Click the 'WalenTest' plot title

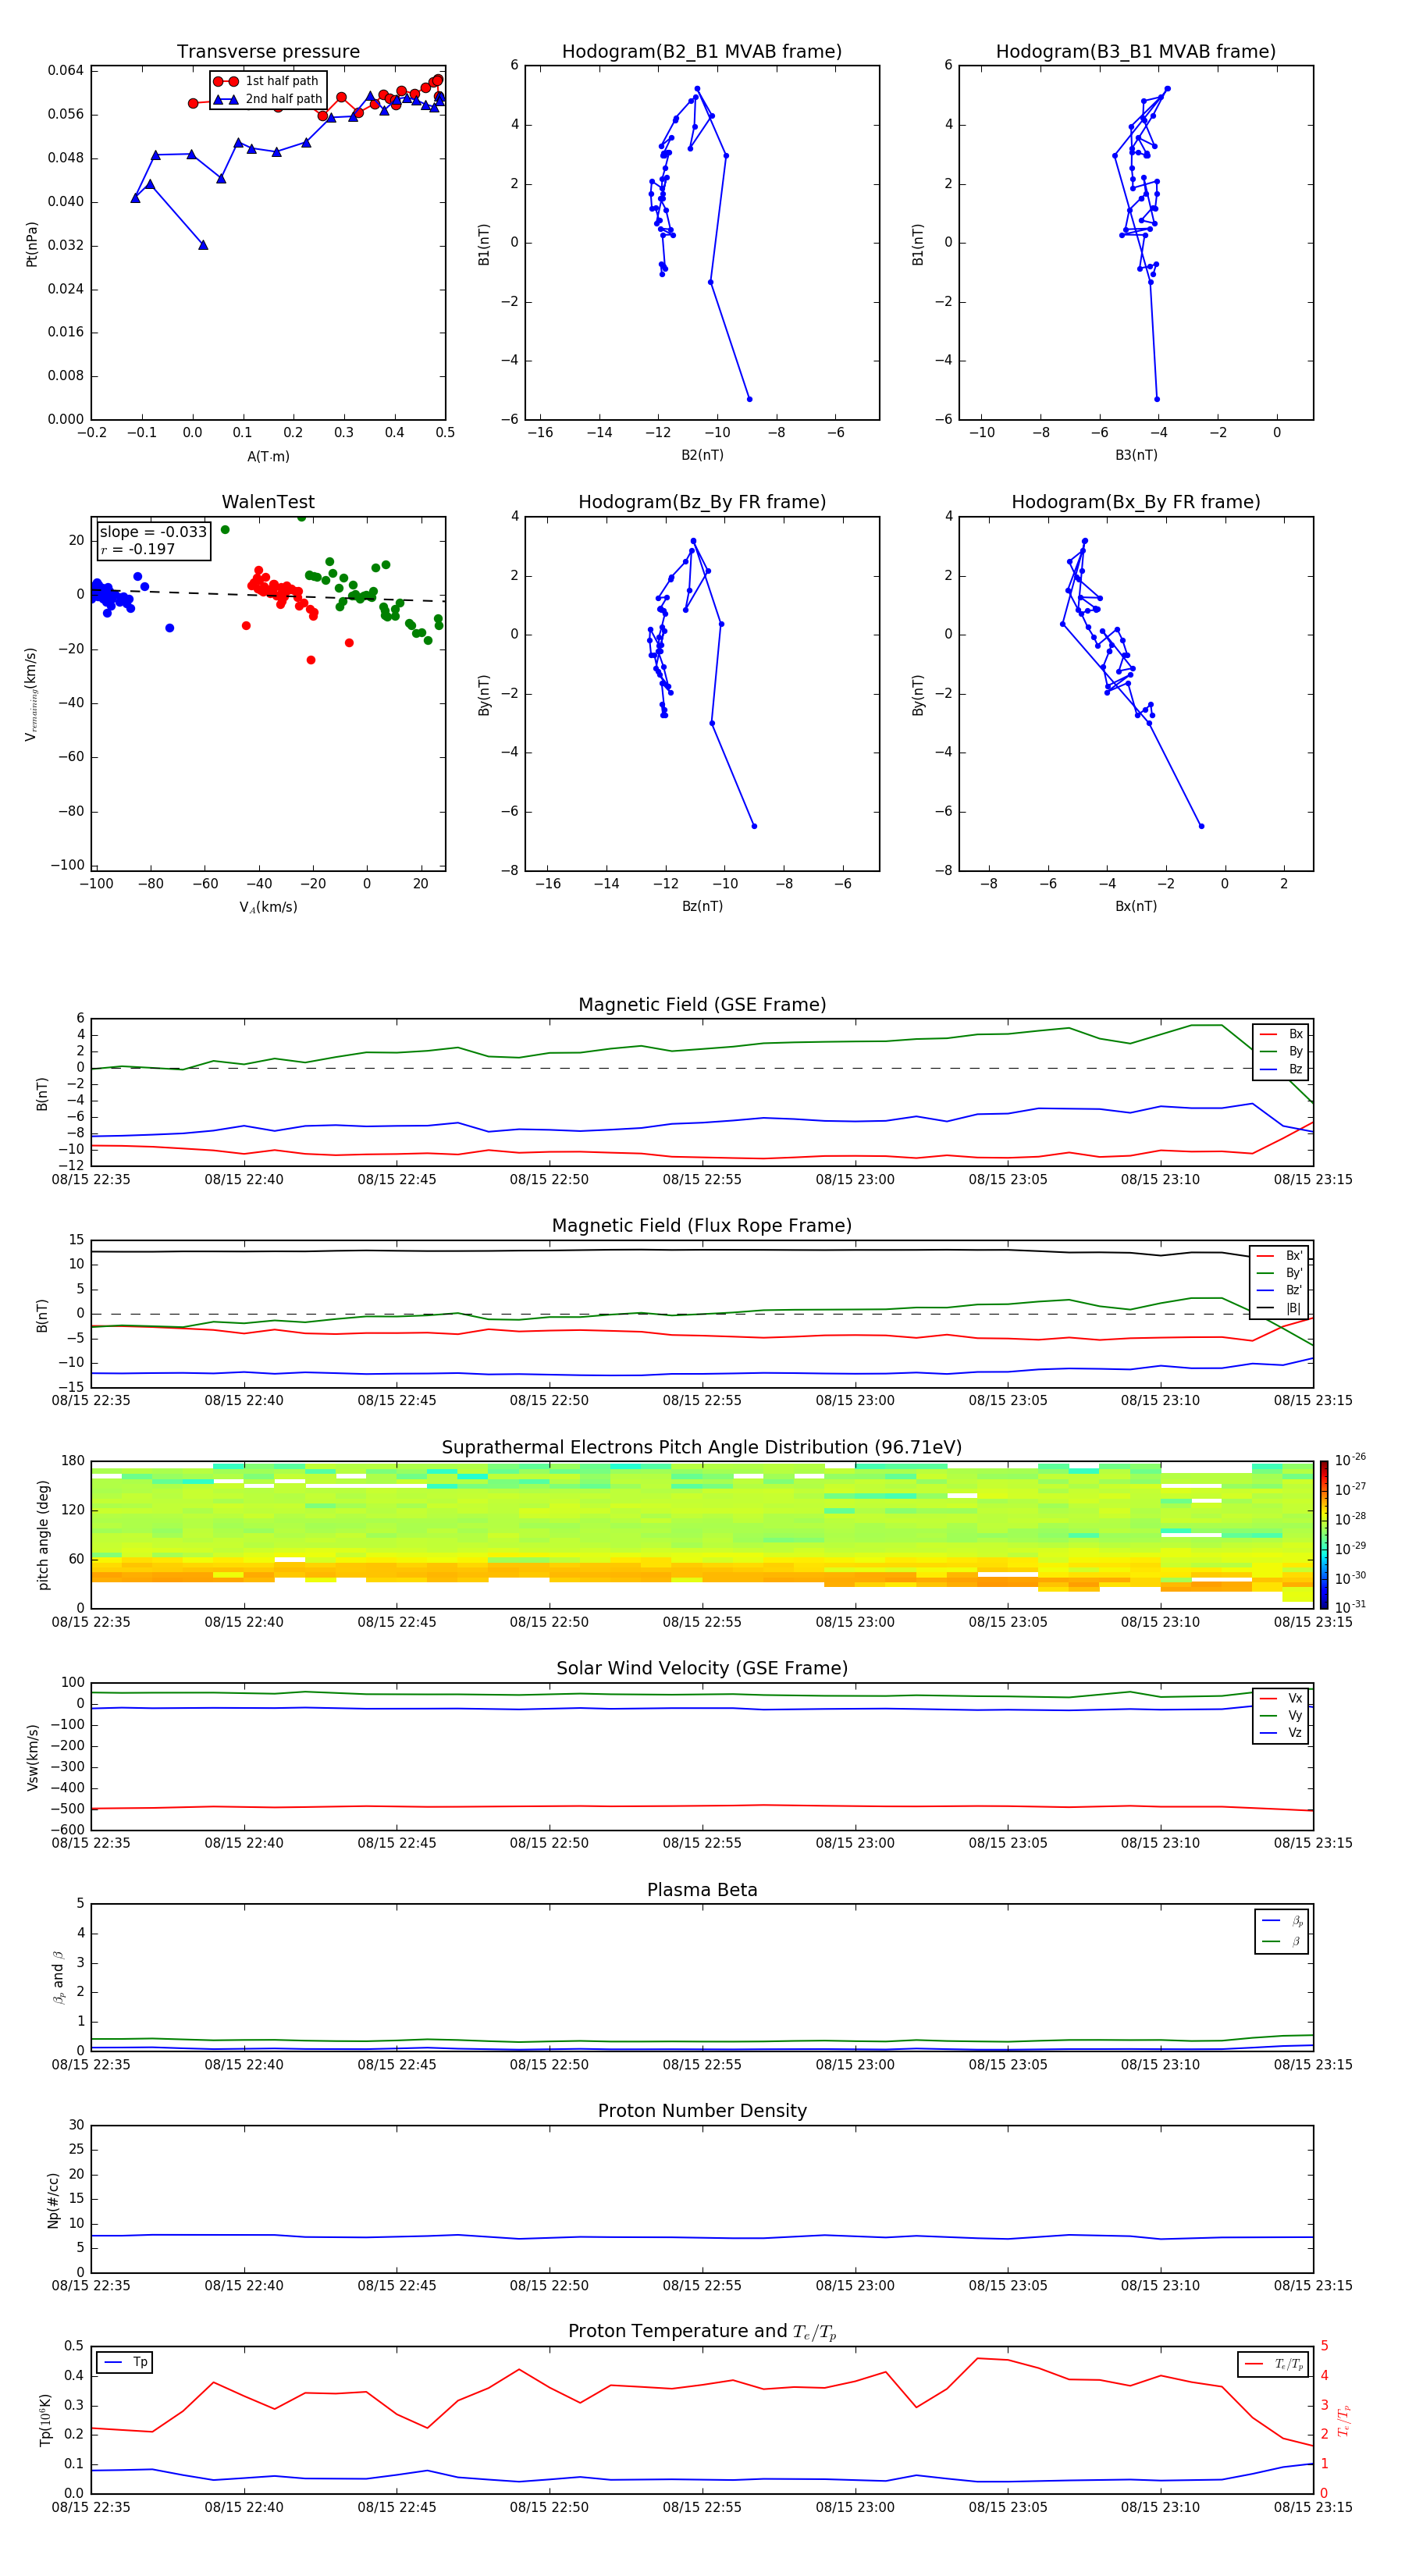(268, 502)
